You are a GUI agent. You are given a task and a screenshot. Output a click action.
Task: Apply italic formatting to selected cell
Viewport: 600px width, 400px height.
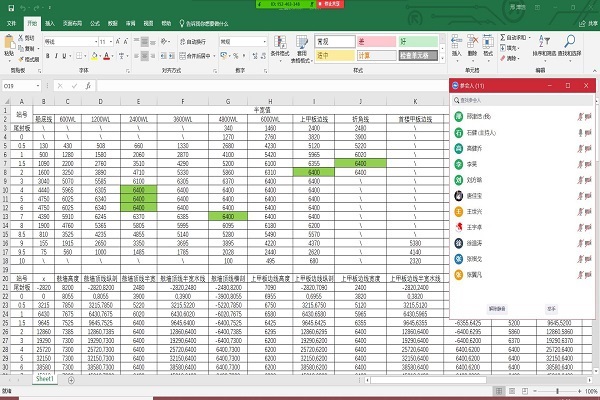click(x=56, y=57)
